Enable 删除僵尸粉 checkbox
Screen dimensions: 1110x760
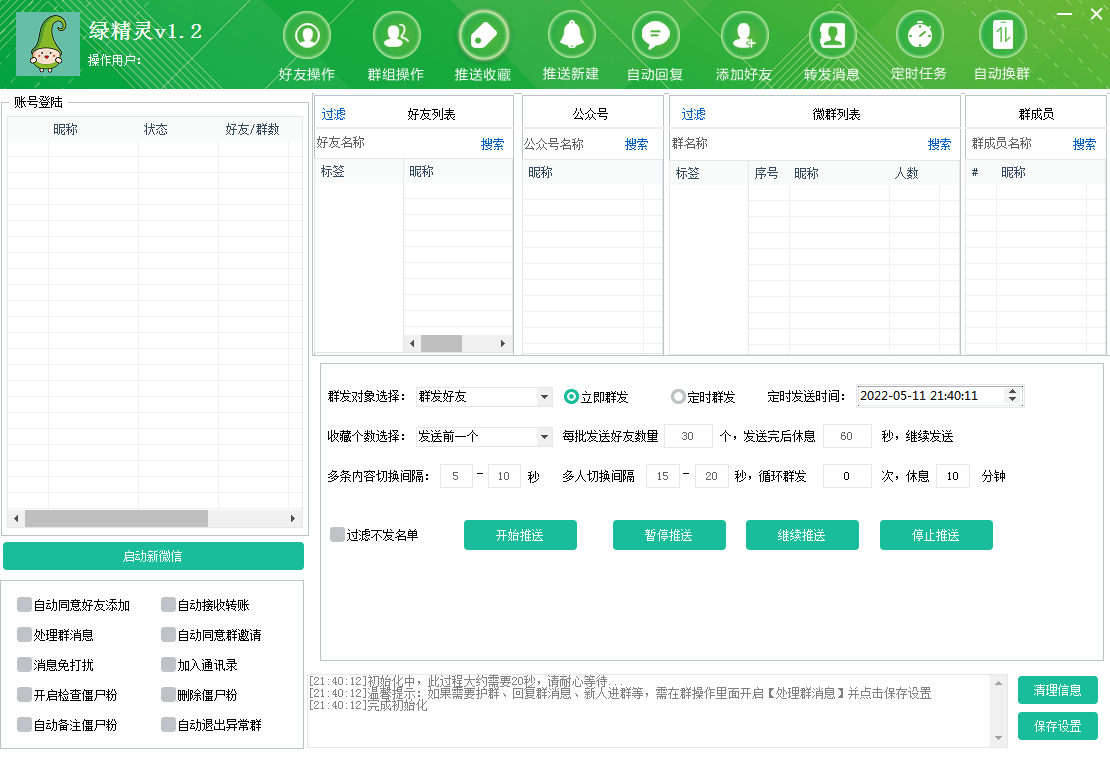click(168, 695)
